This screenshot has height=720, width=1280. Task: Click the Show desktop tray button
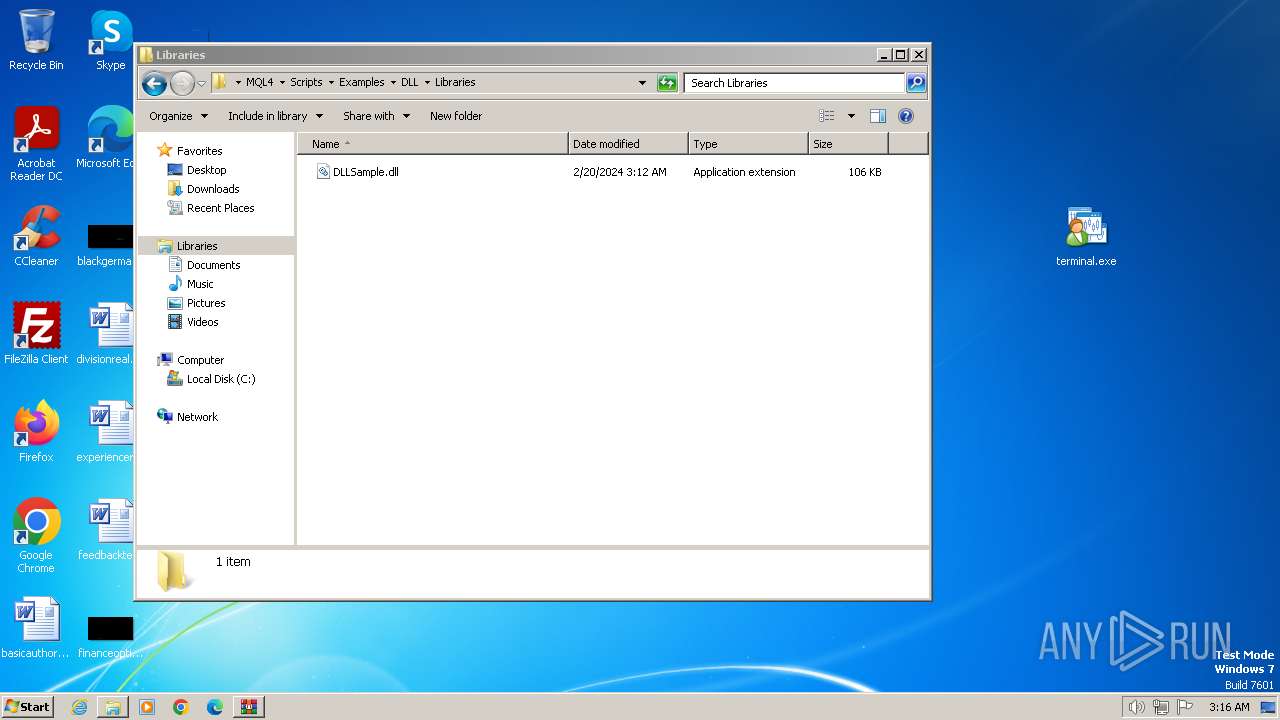click(x=1268, y=707)
